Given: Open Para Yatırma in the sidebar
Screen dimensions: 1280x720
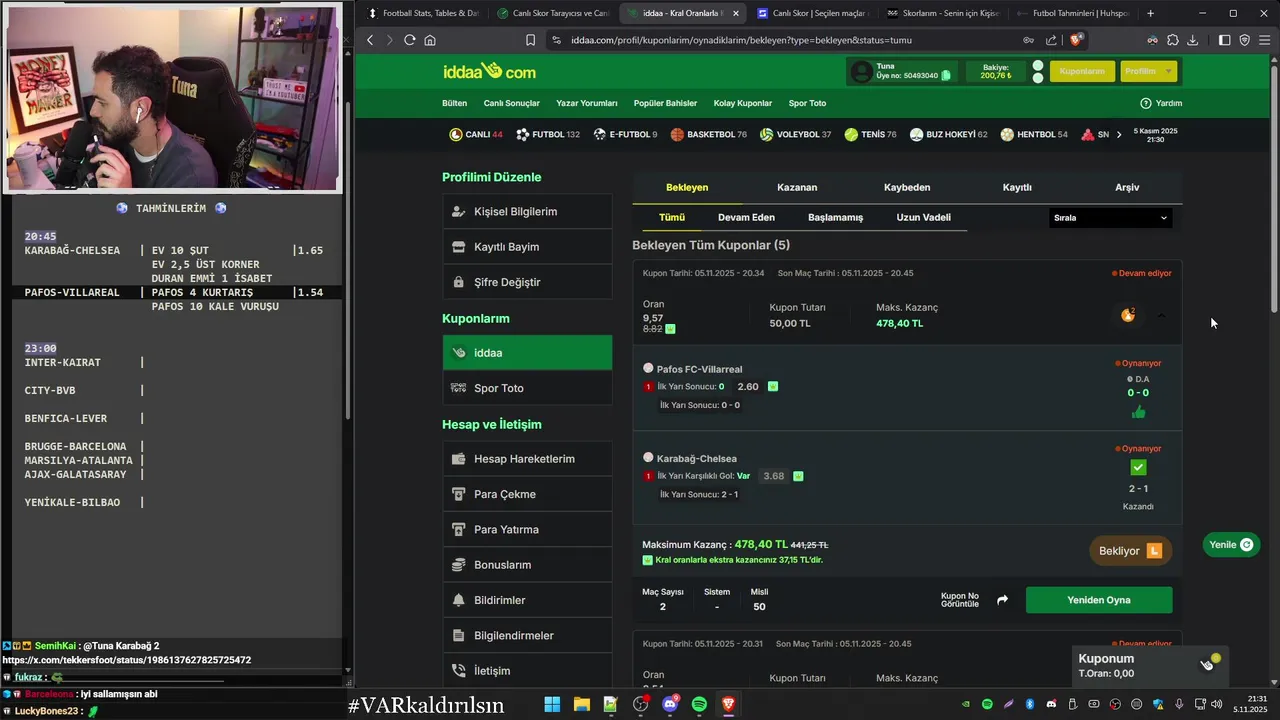Looking at the screenshot, I should pos(527,529).
